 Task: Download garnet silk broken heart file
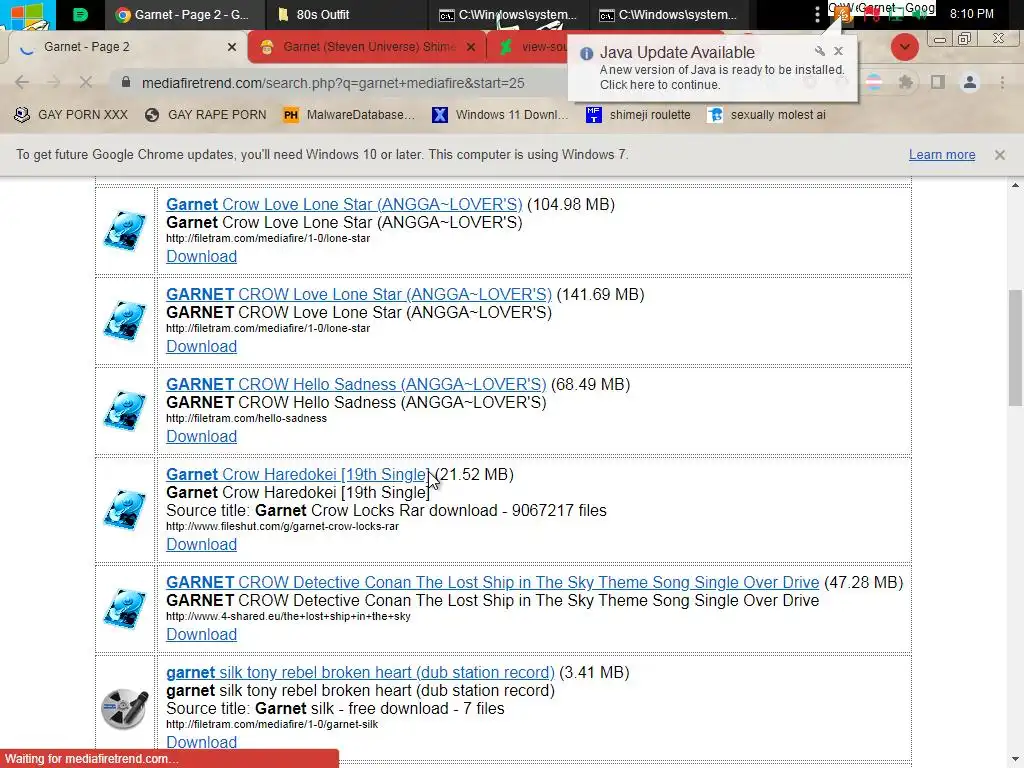pos(201,742)
